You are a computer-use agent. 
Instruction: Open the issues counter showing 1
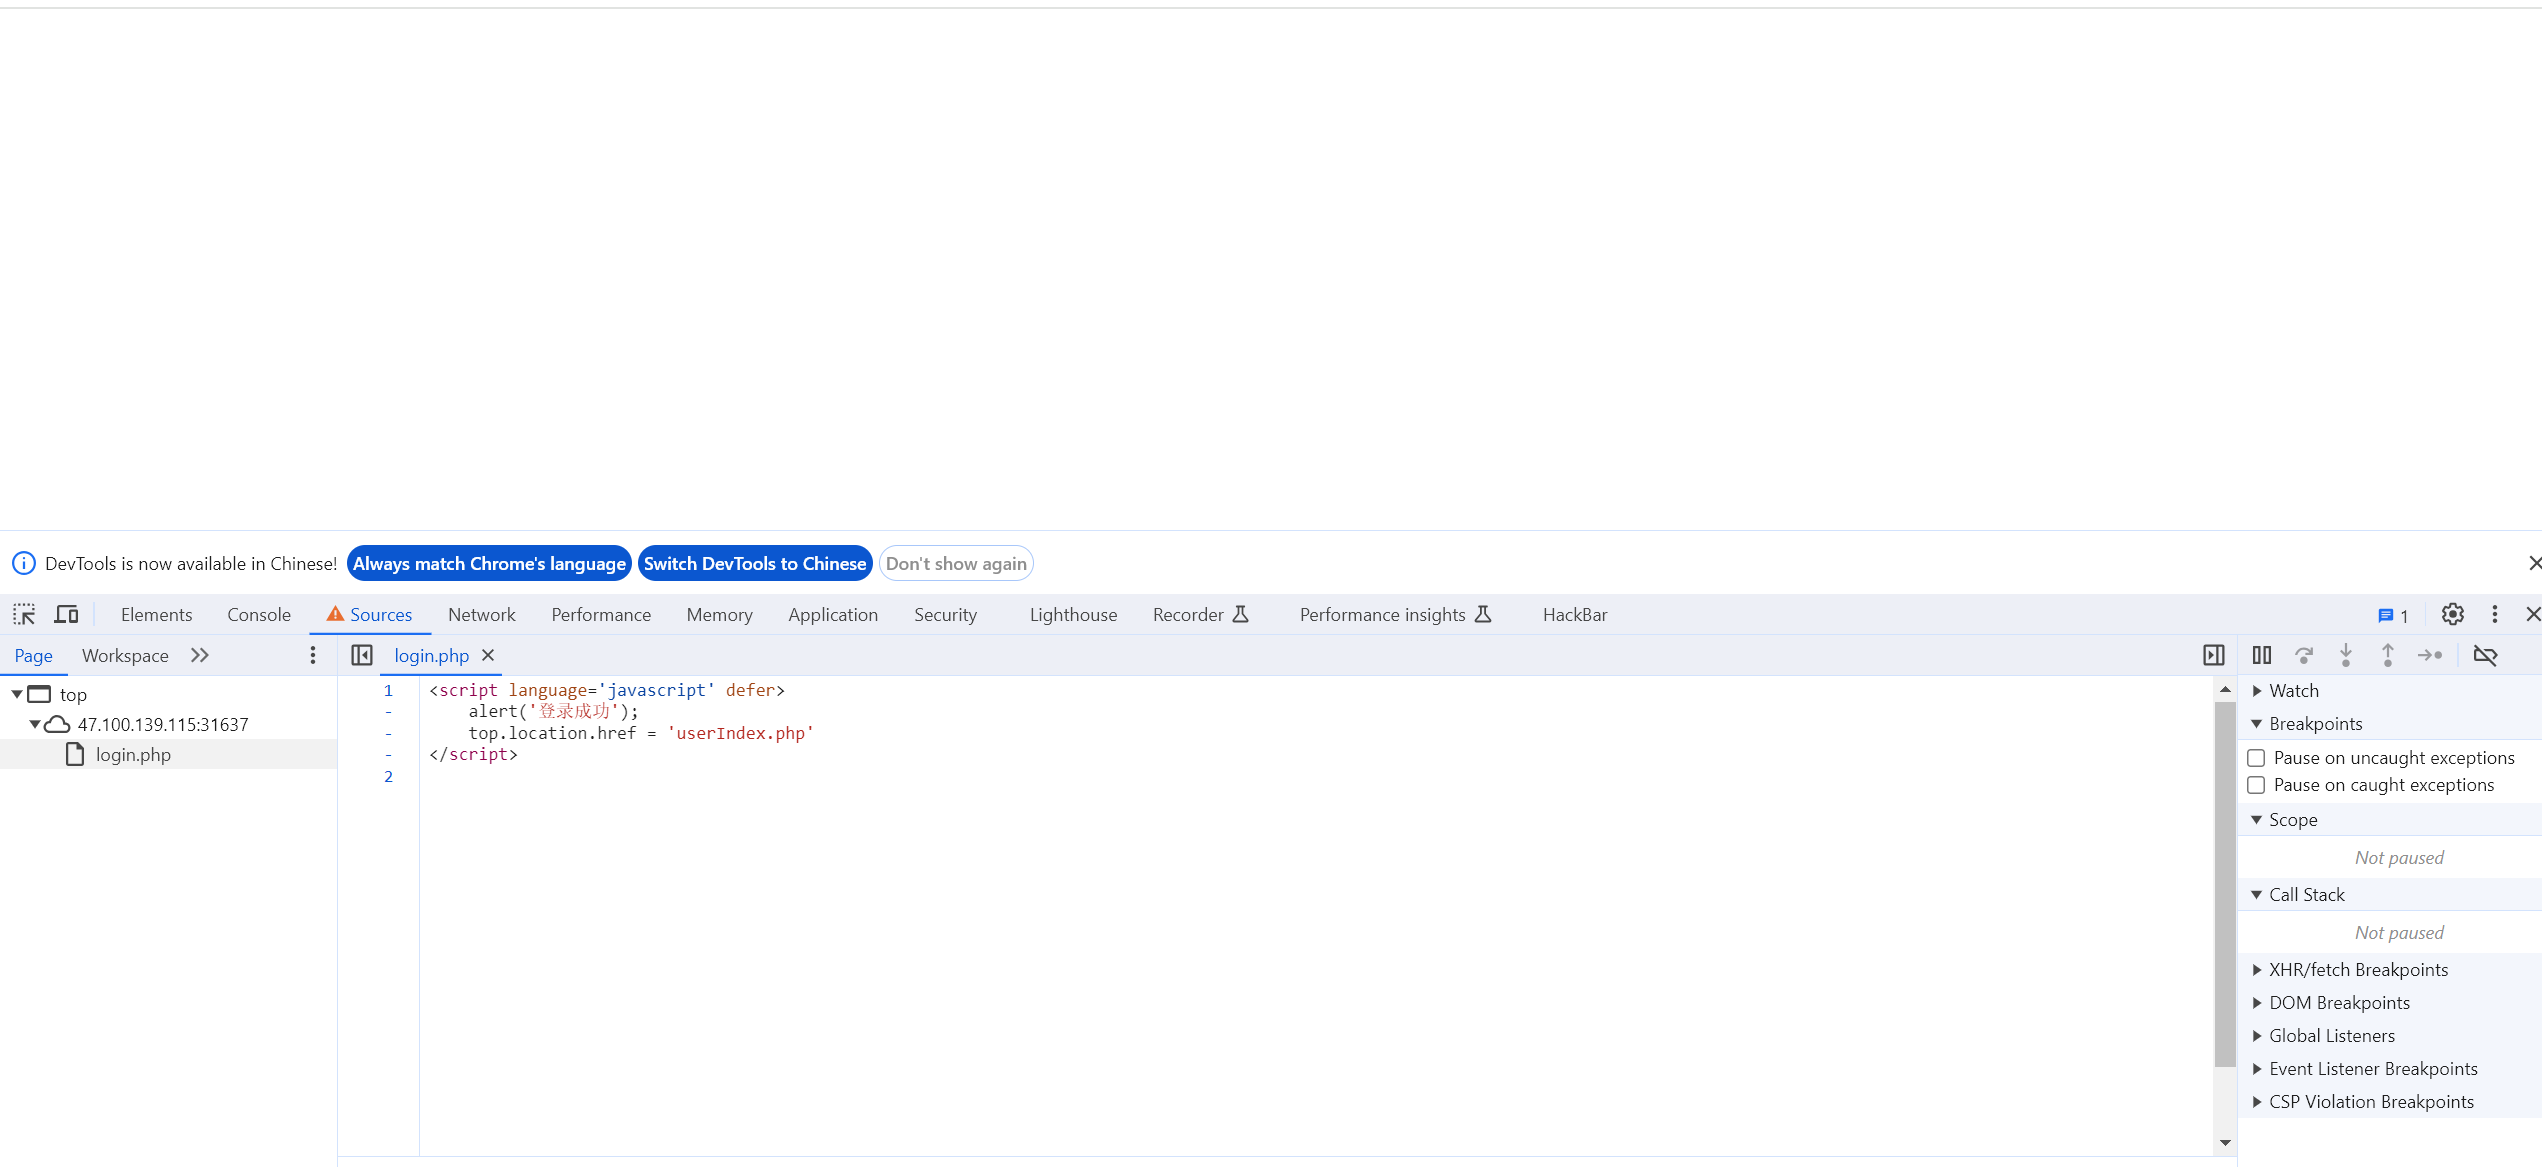[2393, 615]
